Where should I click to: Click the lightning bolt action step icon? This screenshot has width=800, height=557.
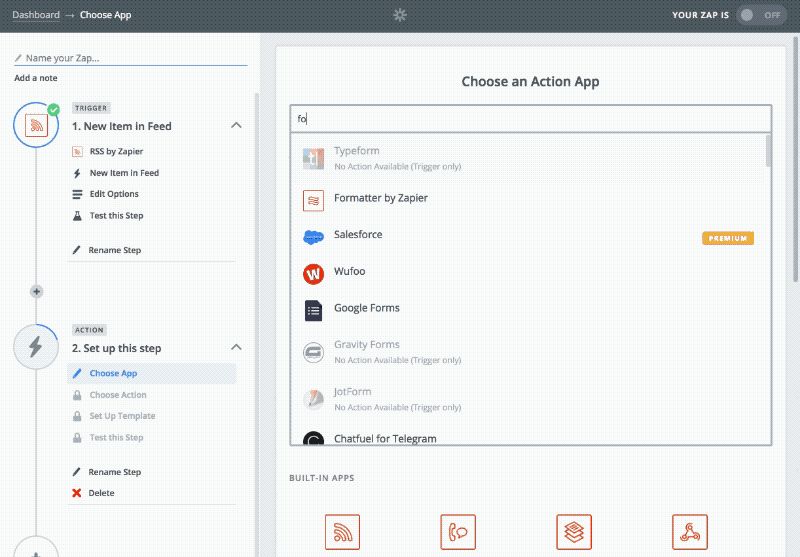coord(37,347)
